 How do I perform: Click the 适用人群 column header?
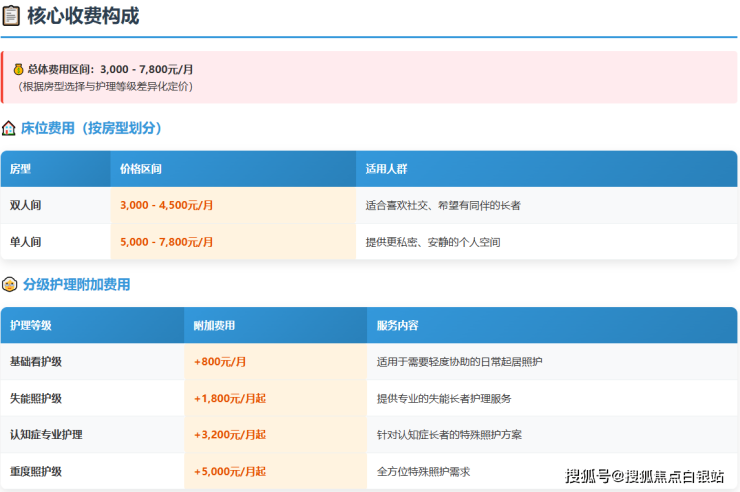coord(387,169)
